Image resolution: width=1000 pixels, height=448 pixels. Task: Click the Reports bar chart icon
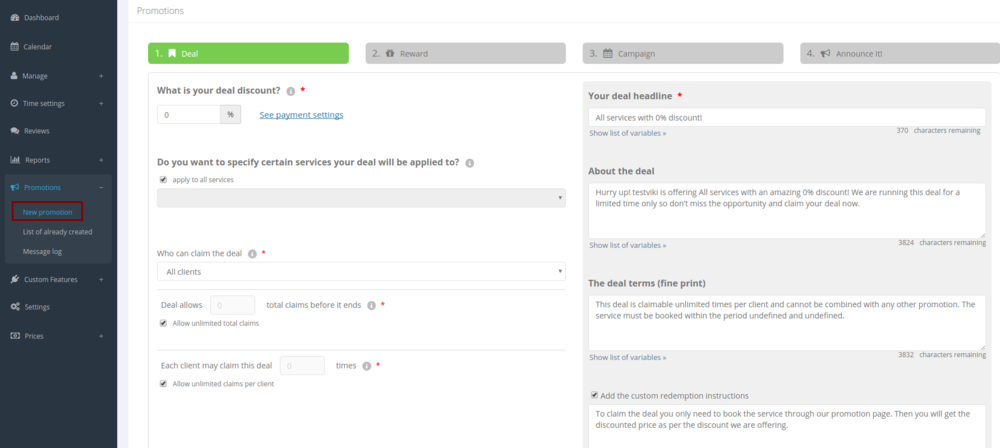click(14, 160)
